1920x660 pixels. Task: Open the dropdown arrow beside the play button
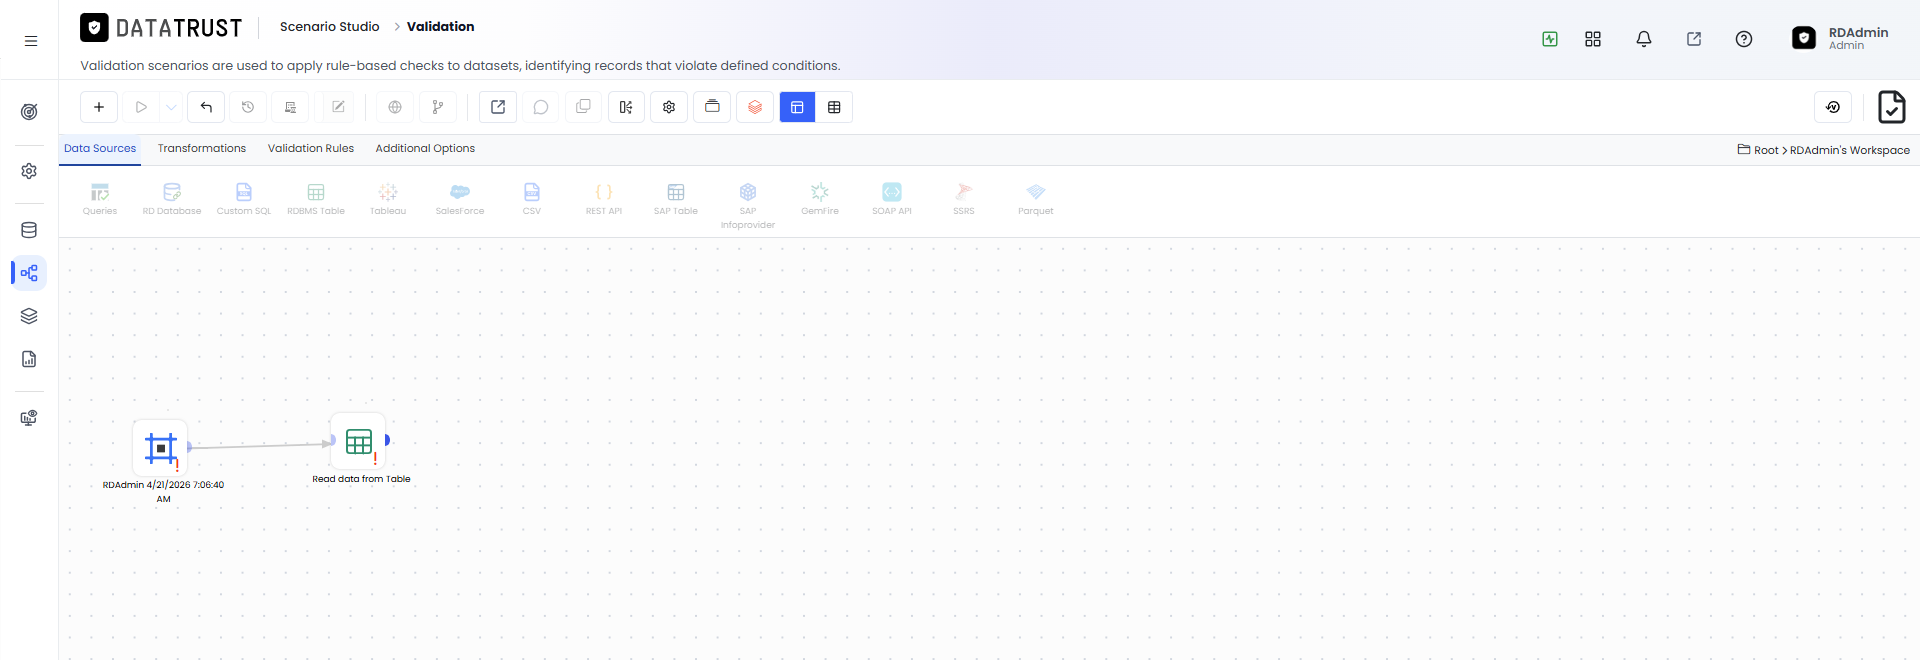[171, 107]
